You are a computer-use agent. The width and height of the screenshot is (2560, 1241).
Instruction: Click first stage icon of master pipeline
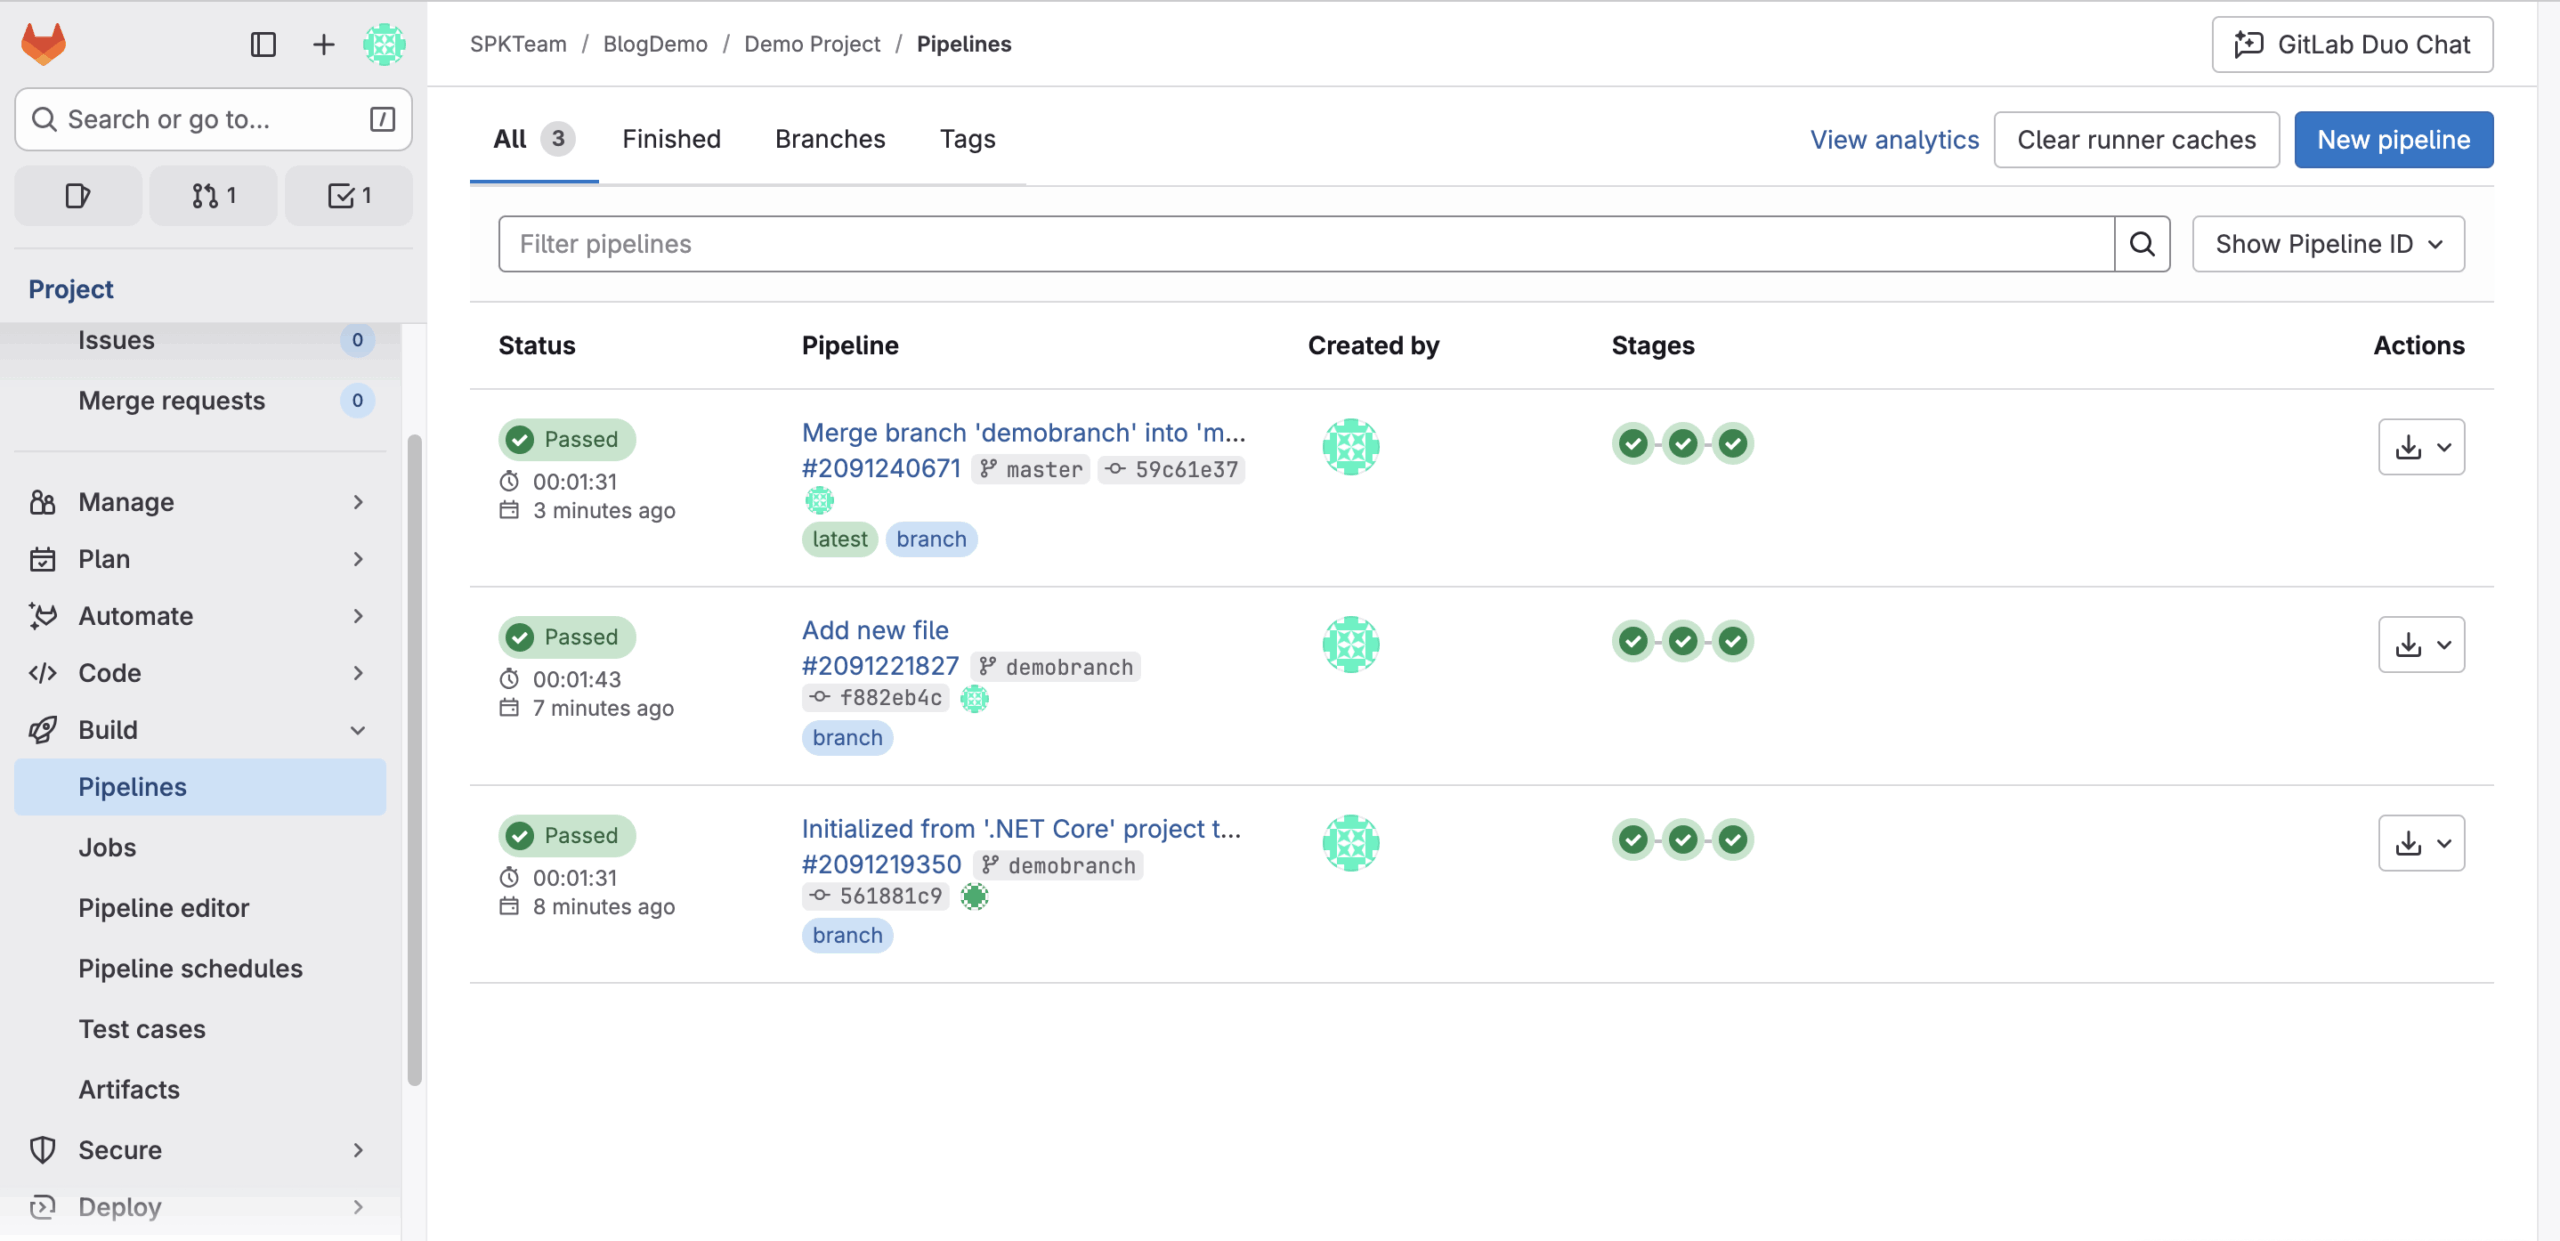pos(1633,443)
